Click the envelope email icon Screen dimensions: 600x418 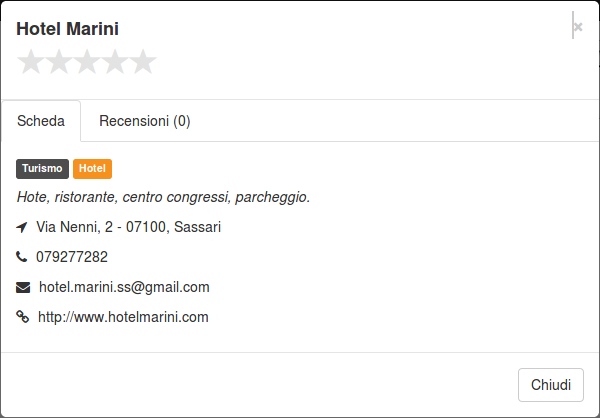pyautogui.click(x=23, y=287)
